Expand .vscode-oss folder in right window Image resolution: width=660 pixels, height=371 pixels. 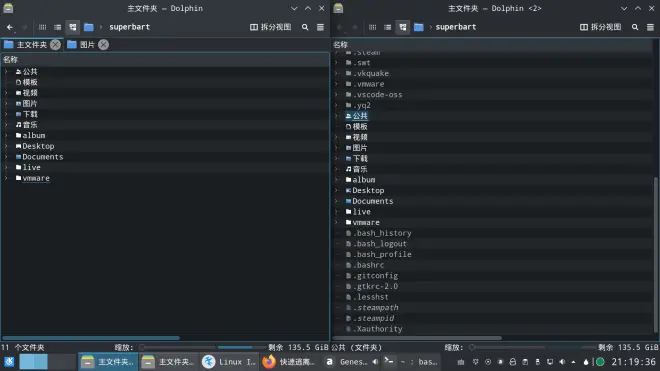click(x=336, y=95)
